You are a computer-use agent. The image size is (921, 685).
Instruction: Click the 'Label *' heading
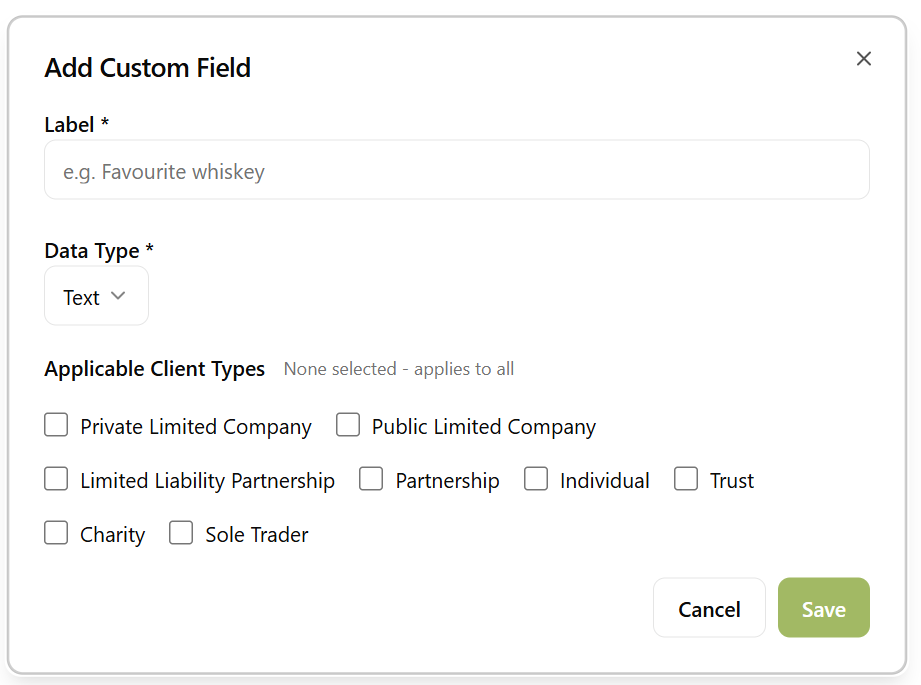point(76,124)
